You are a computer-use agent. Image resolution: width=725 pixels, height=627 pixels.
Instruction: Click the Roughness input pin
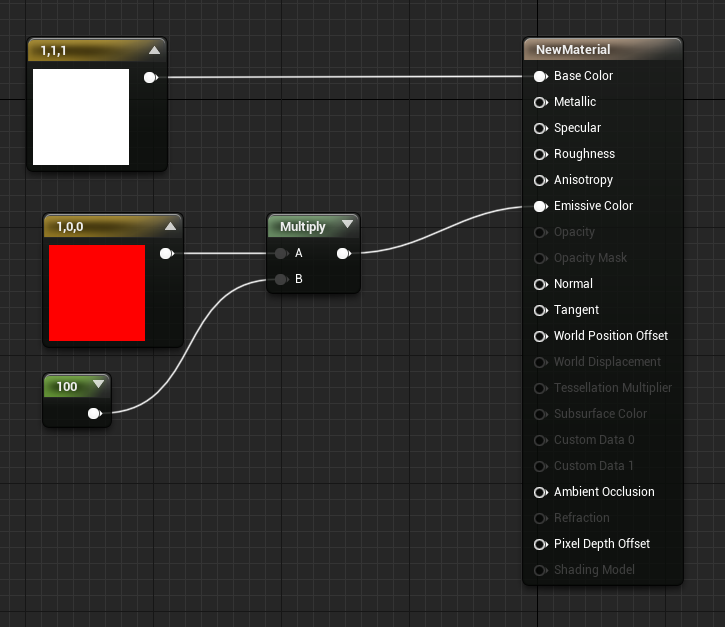tap(541, 154)
